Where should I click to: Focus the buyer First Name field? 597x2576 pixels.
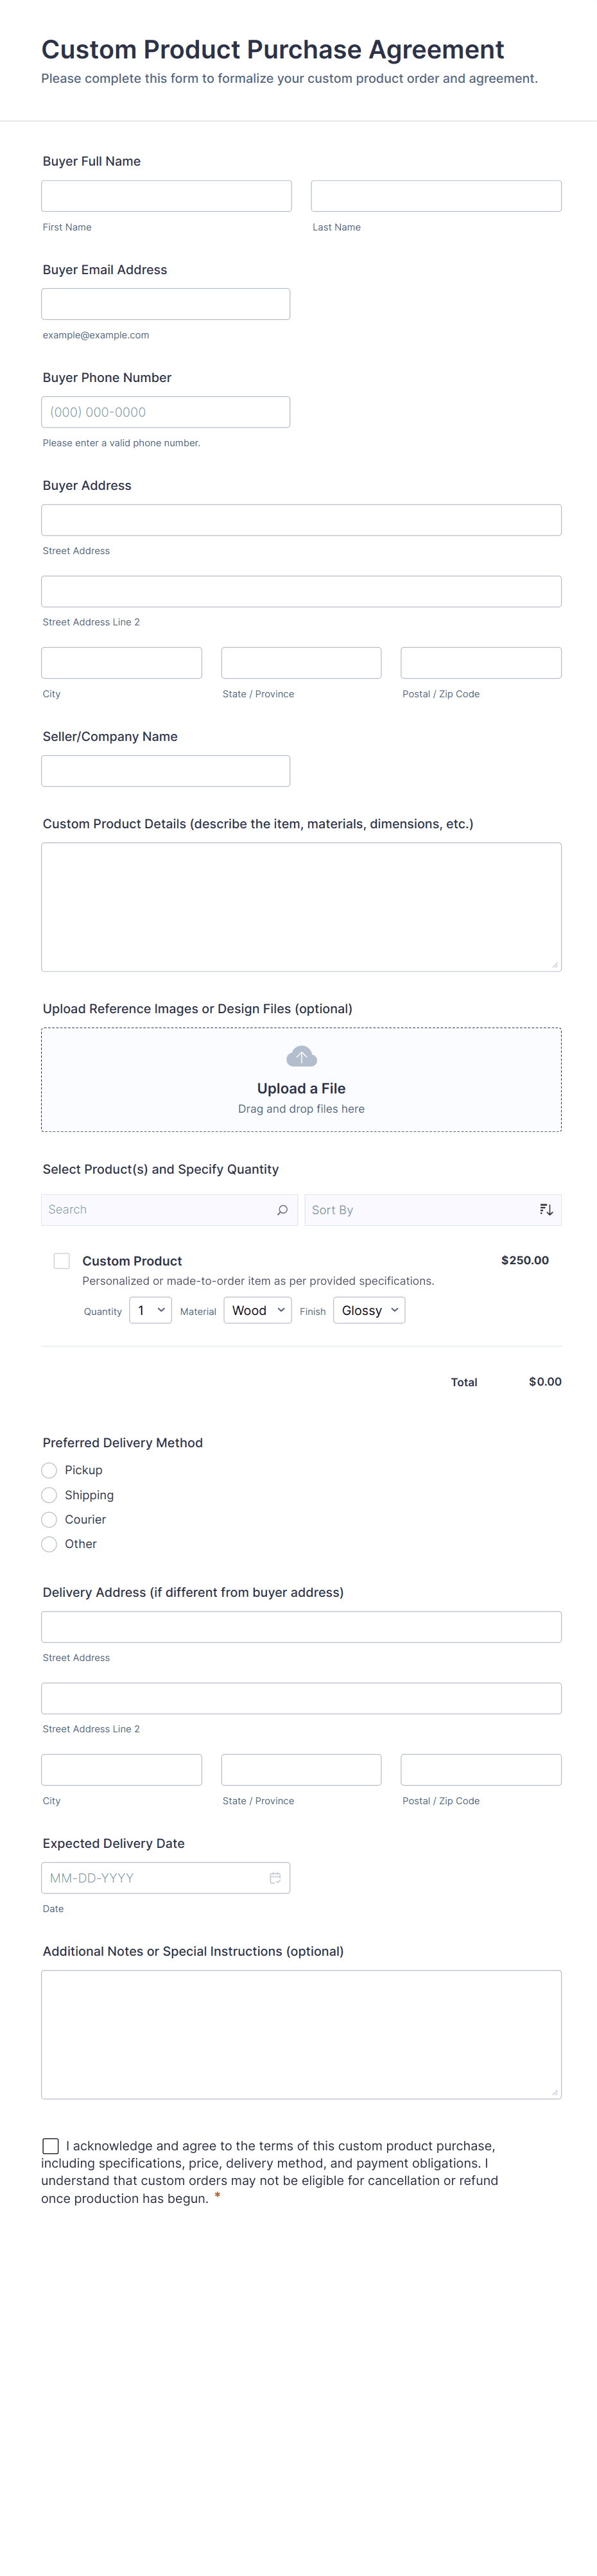click(166, 196)
